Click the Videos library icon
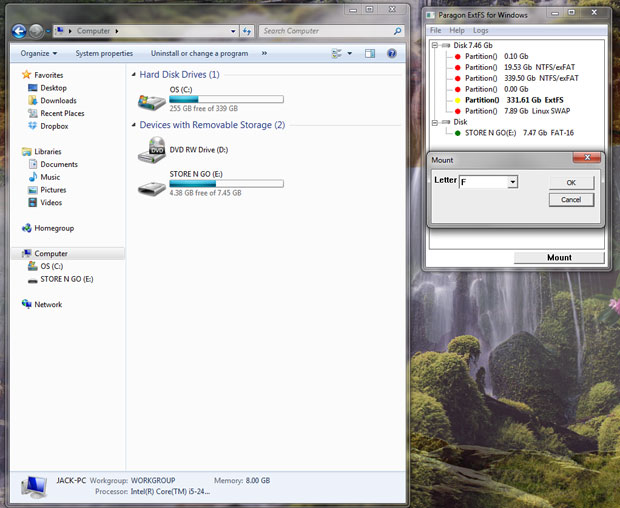The image size is (620, 508). click(33, 202)
